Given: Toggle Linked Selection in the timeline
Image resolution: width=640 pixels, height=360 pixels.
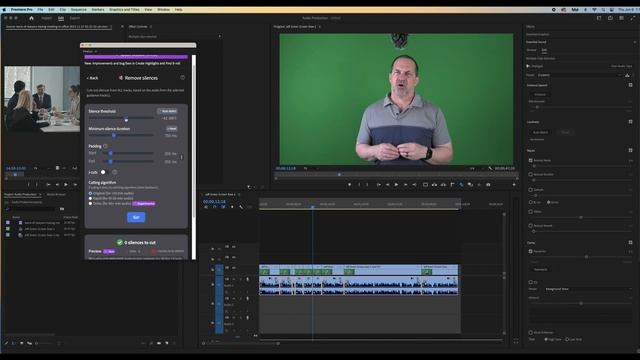Looking at the screenshot, I should (223, 207).
